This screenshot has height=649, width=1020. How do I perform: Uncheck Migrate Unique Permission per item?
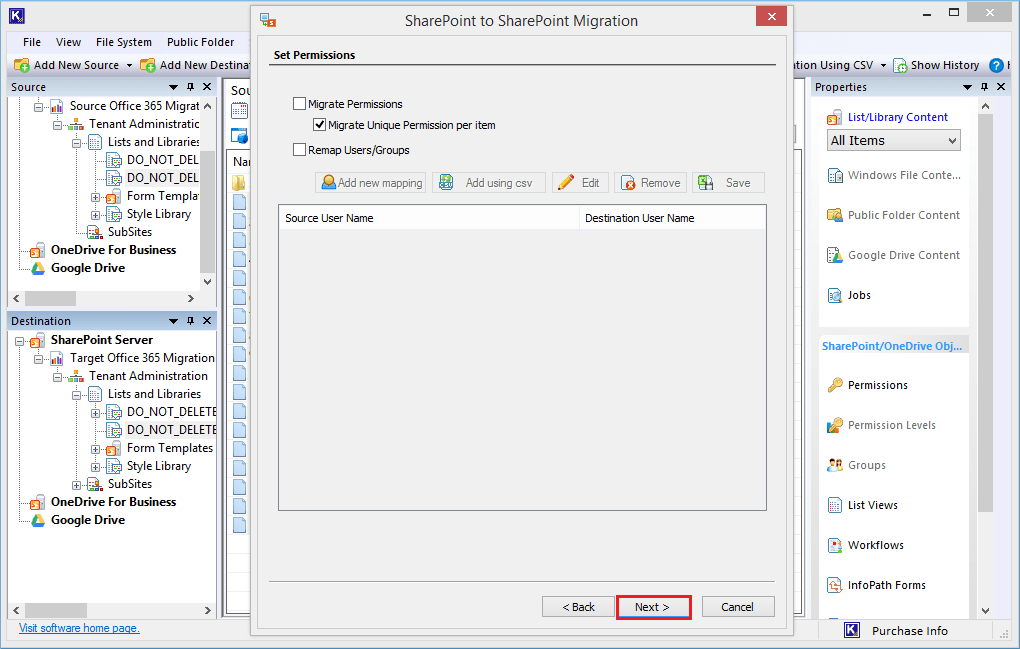tap(319, 124)
